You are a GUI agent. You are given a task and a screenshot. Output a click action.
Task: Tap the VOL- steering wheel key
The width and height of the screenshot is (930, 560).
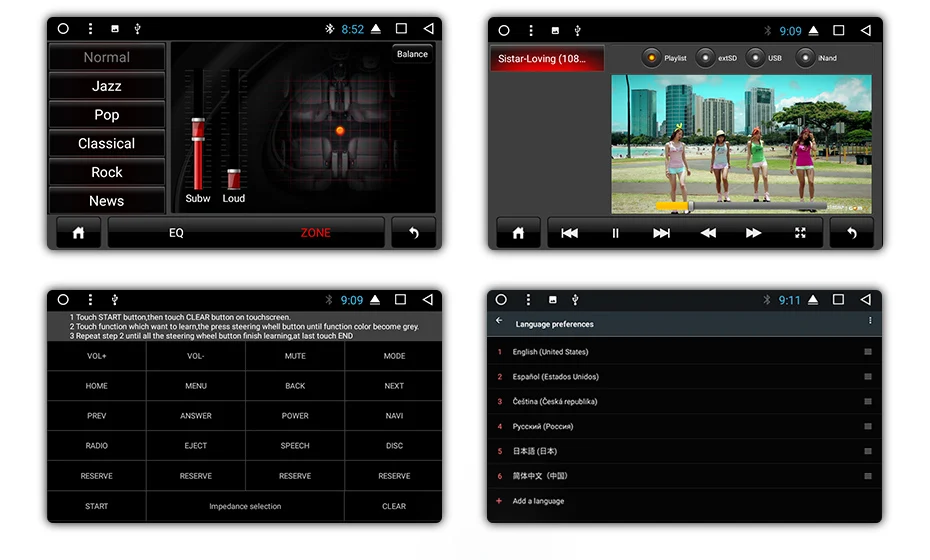[x=196, y=356]
